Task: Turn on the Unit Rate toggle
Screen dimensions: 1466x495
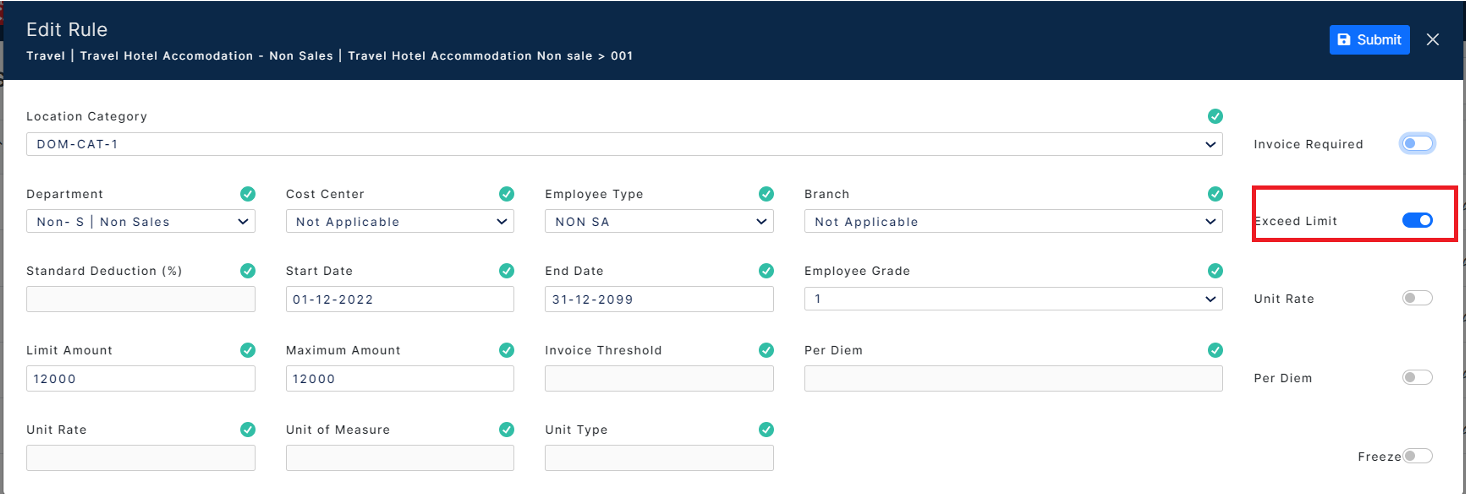Action: [1417, 298]
